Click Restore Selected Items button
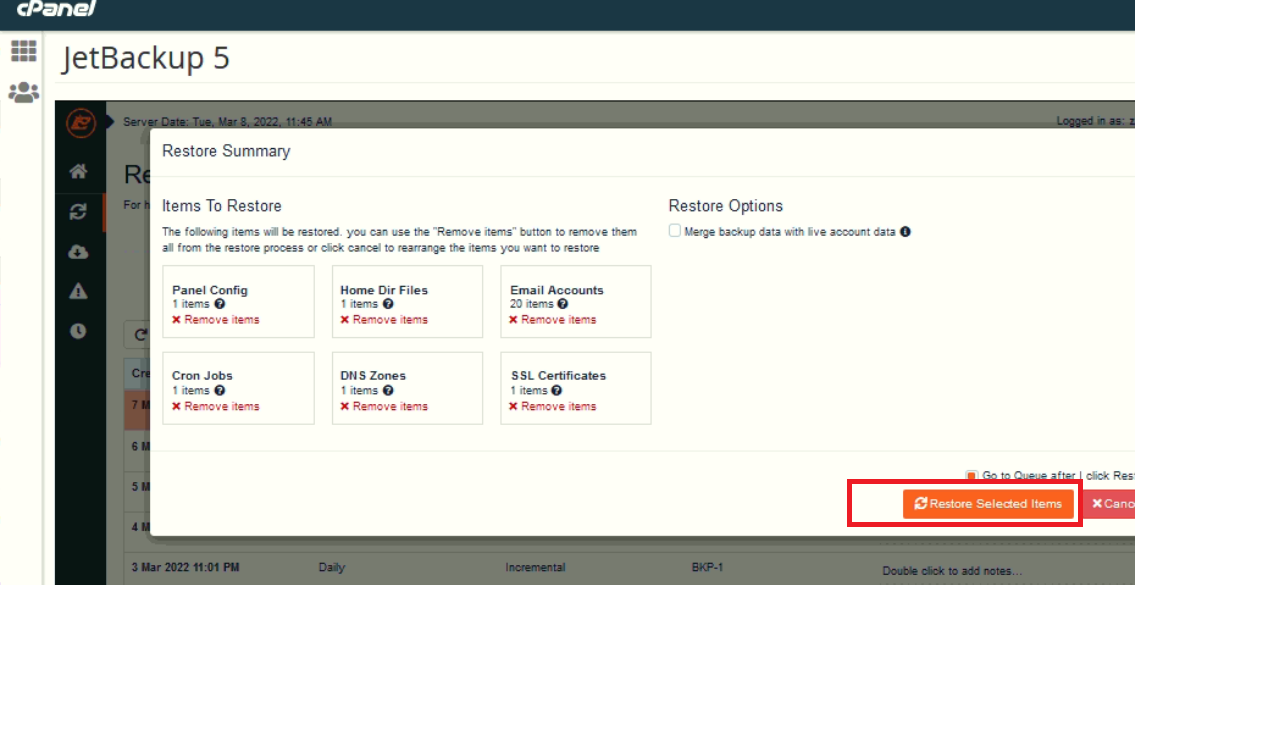The height and width of the screenshot is (737, 1288). coord(988,504)
